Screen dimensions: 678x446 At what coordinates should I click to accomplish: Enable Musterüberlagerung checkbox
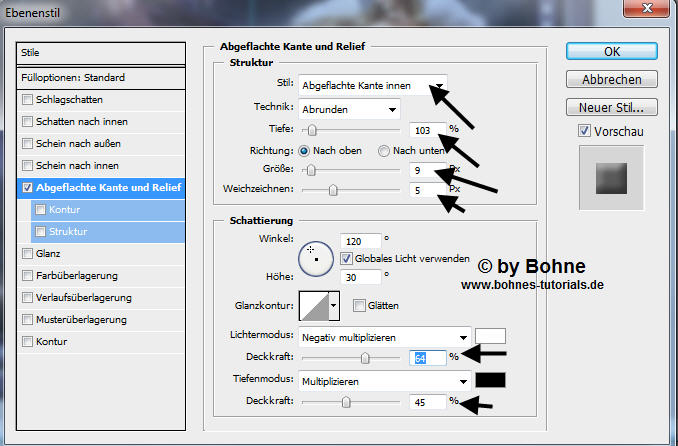[x=27, y=320]
